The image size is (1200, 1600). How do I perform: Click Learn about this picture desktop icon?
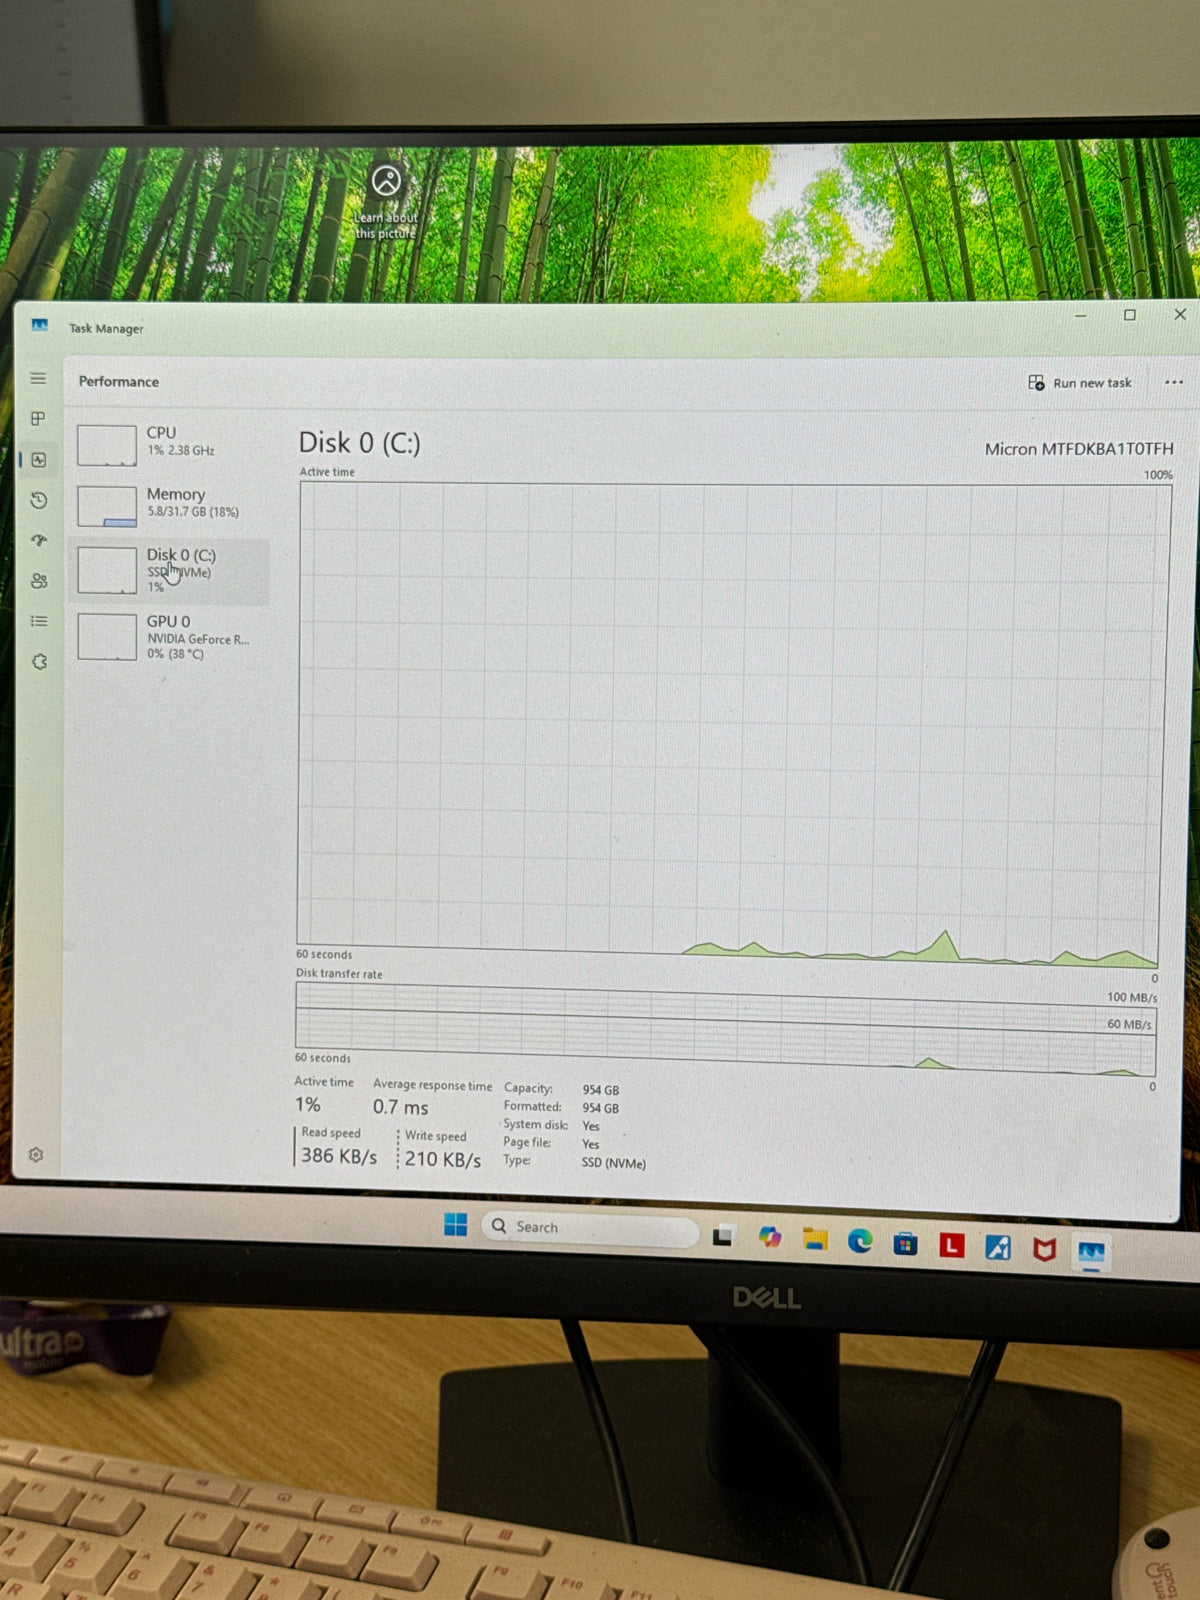(x=386, y=201)
